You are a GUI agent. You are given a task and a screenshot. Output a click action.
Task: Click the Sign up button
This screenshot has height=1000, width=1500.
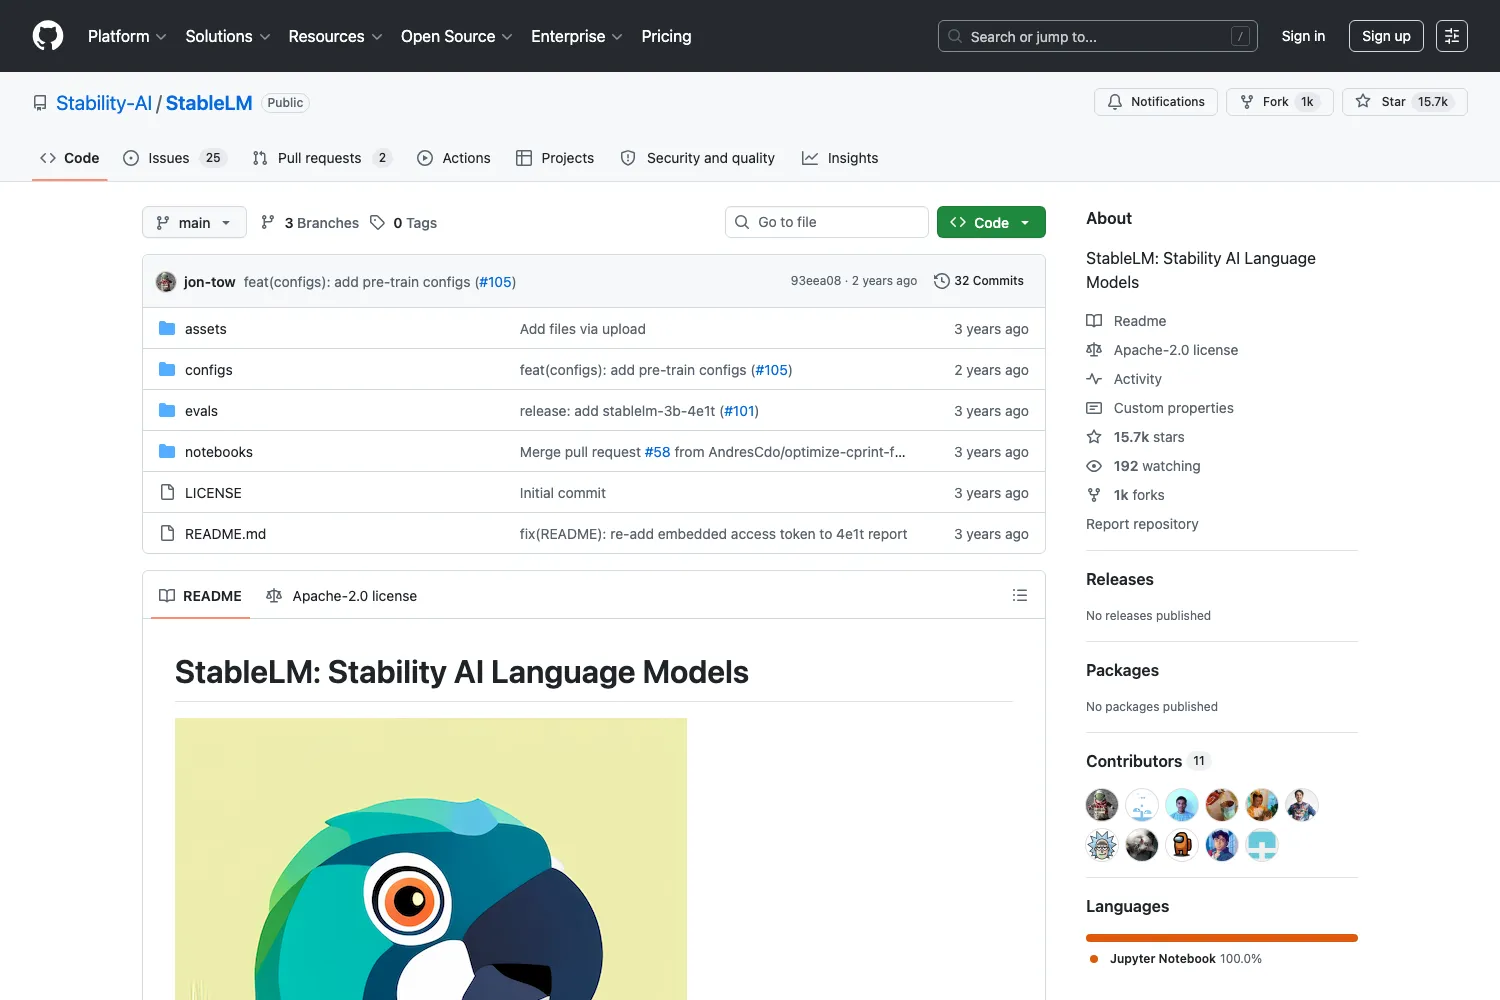[x=1386, y=36]
